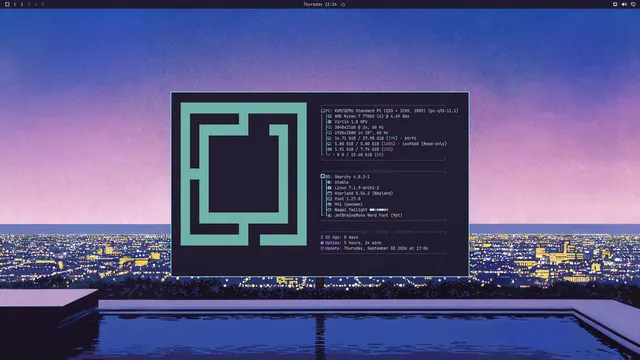Viewport: 640px width, 360px height.
Task: Click the window manager icon beside Hyprland
Action: tap(329, 193)
